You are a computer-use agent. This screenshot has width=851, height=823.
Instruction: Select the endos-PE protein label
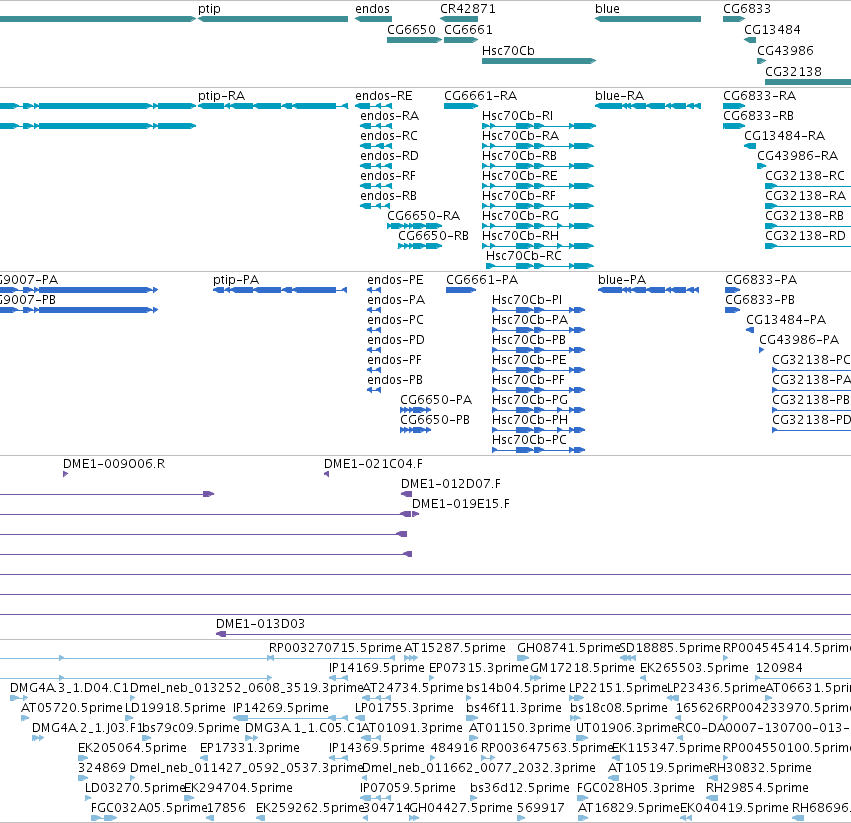395,280
